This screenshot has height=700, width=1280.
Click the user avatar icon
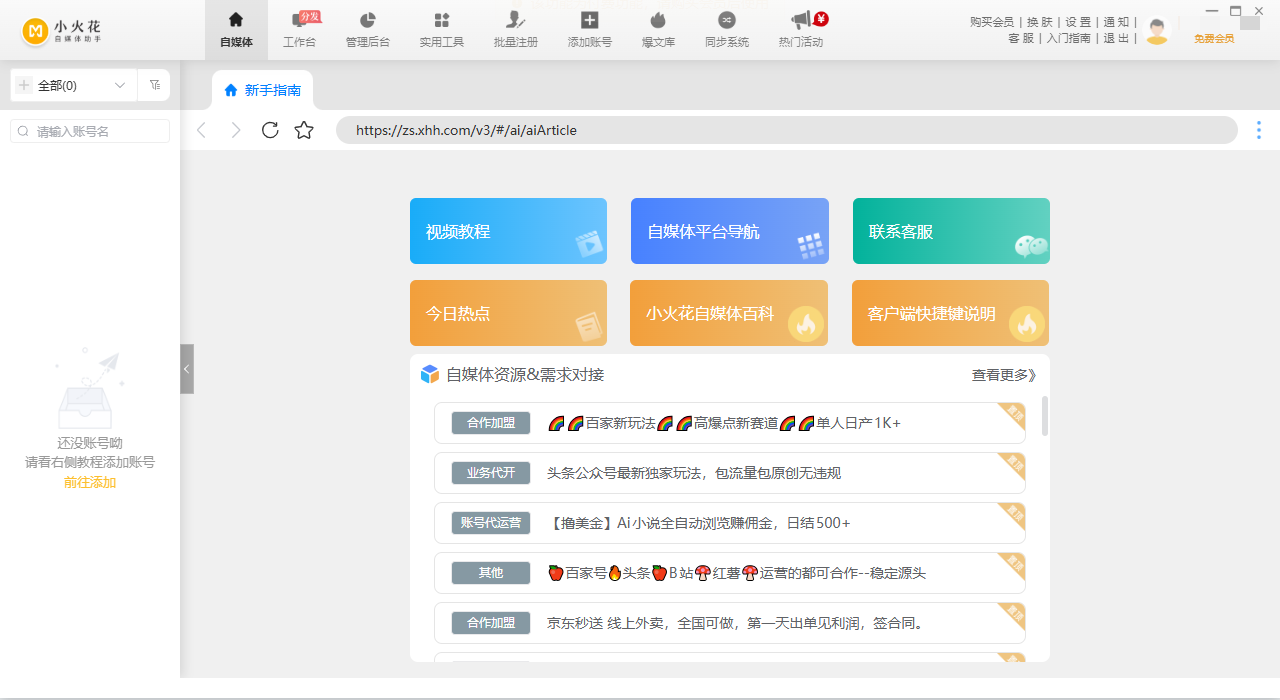1157,31
